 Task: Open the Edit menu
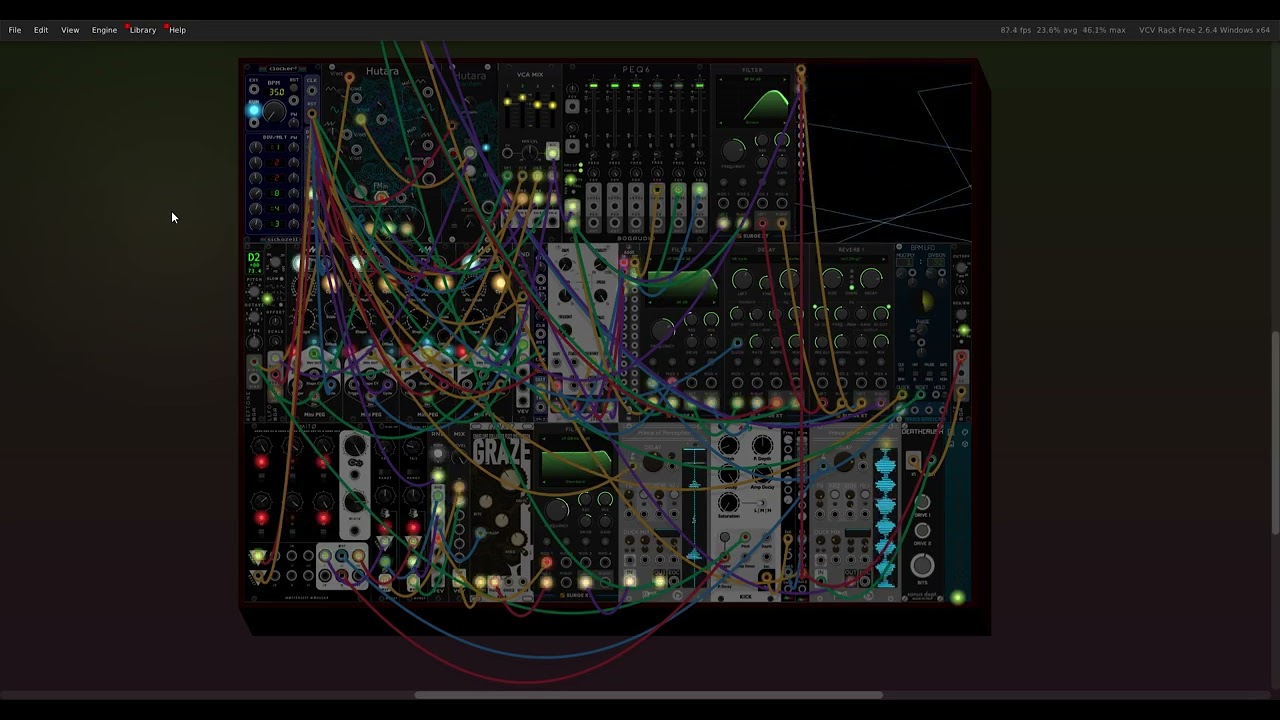[x=41, y=30]
